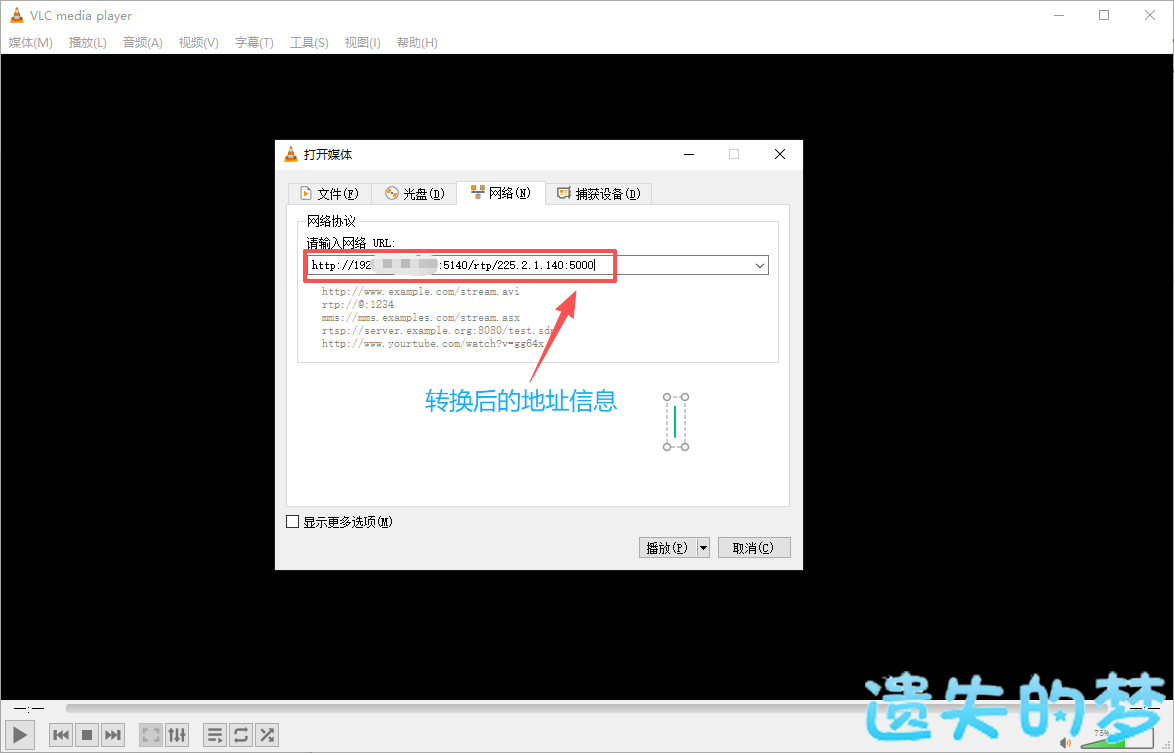Click the 取消(C) button
Viewport: 1174px width, 753px height.
[x=753, y=548]
